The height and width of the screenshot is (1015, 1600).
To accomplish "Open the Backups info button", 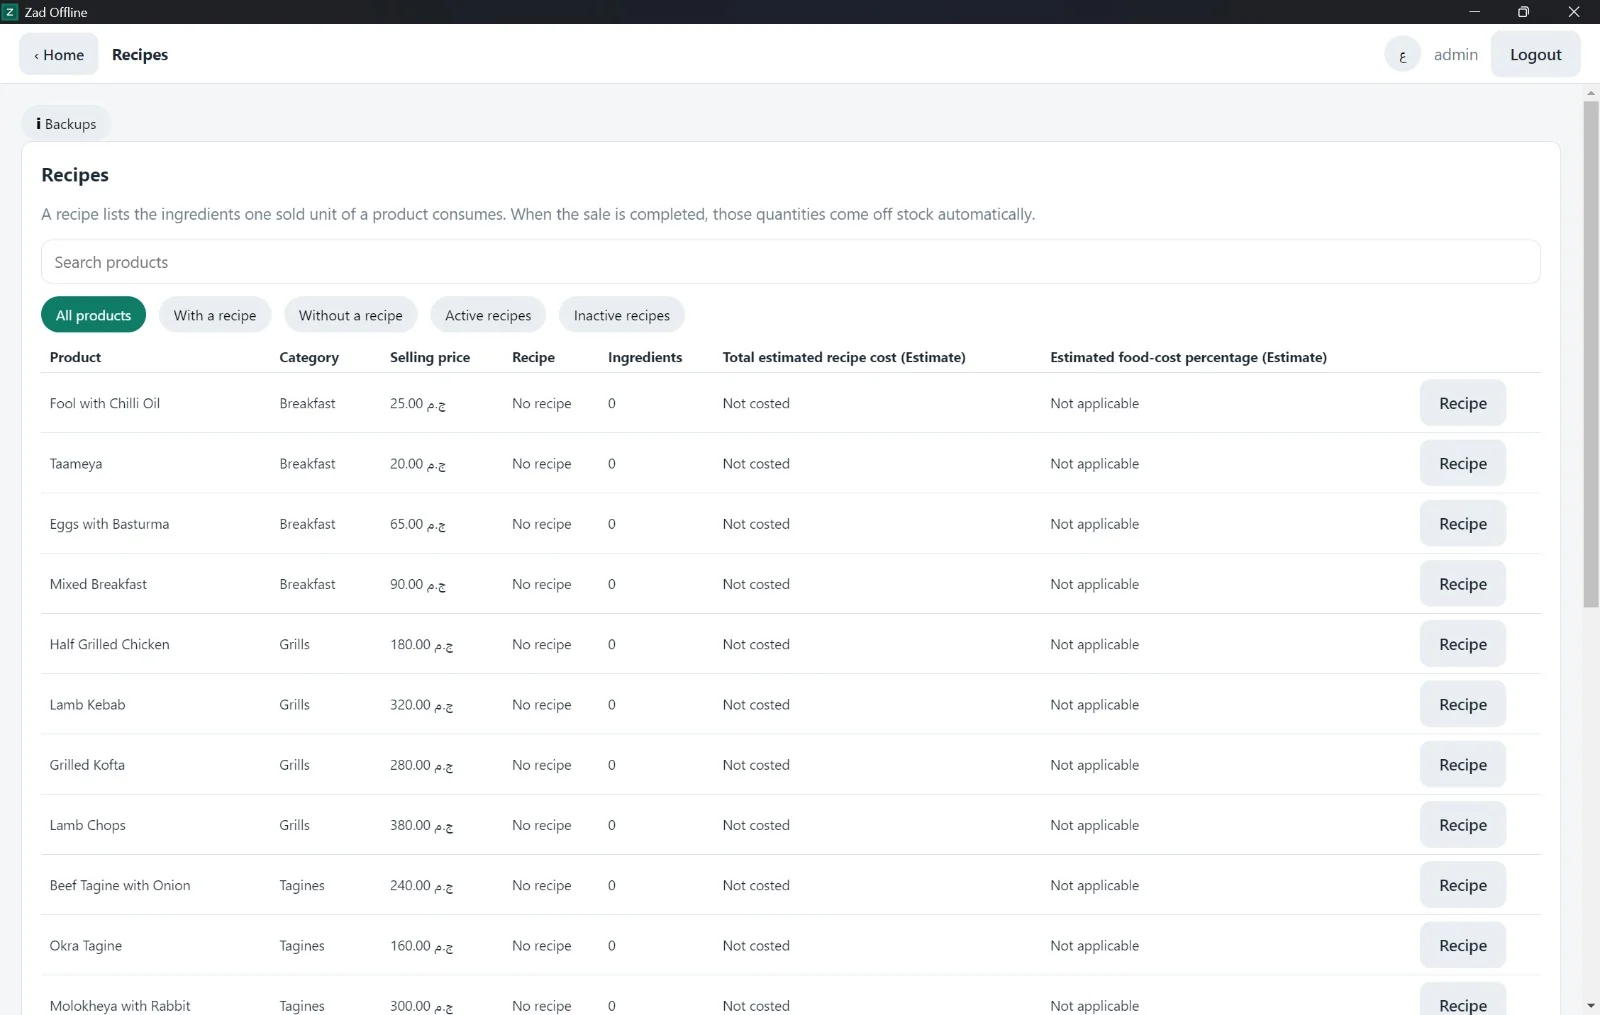I will pos(66,124).
